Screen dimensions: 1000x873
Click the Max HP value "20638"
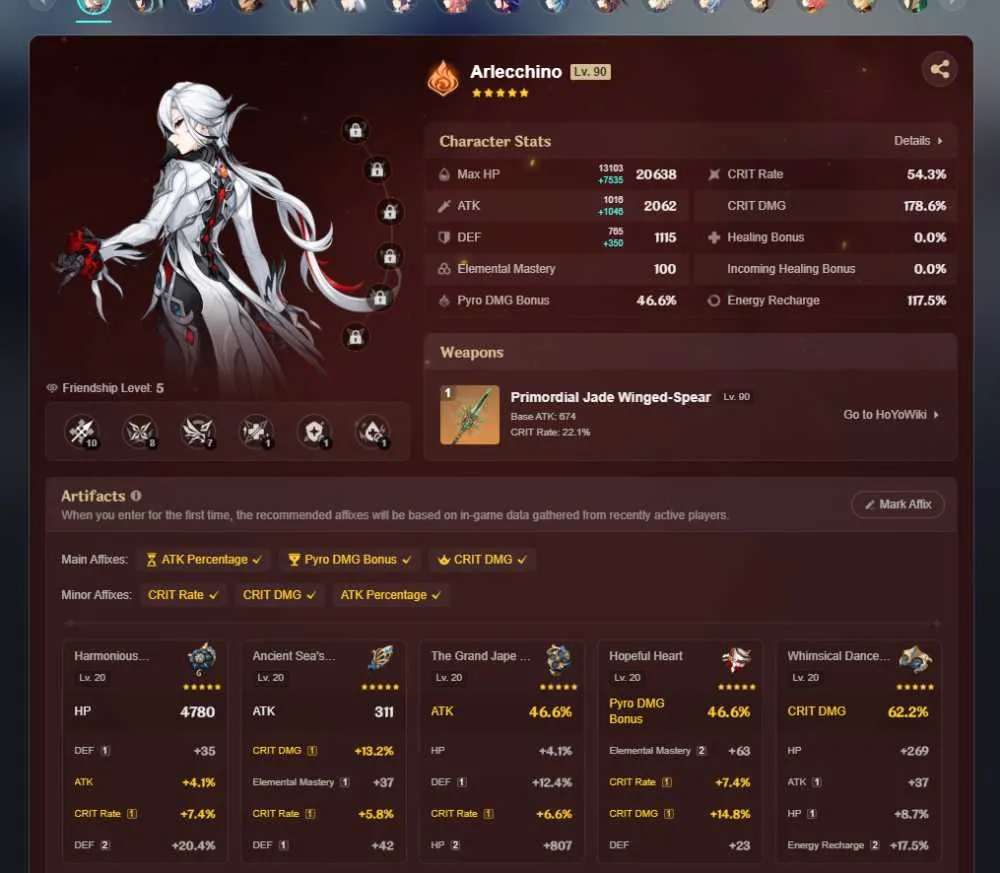click(656, 174)
